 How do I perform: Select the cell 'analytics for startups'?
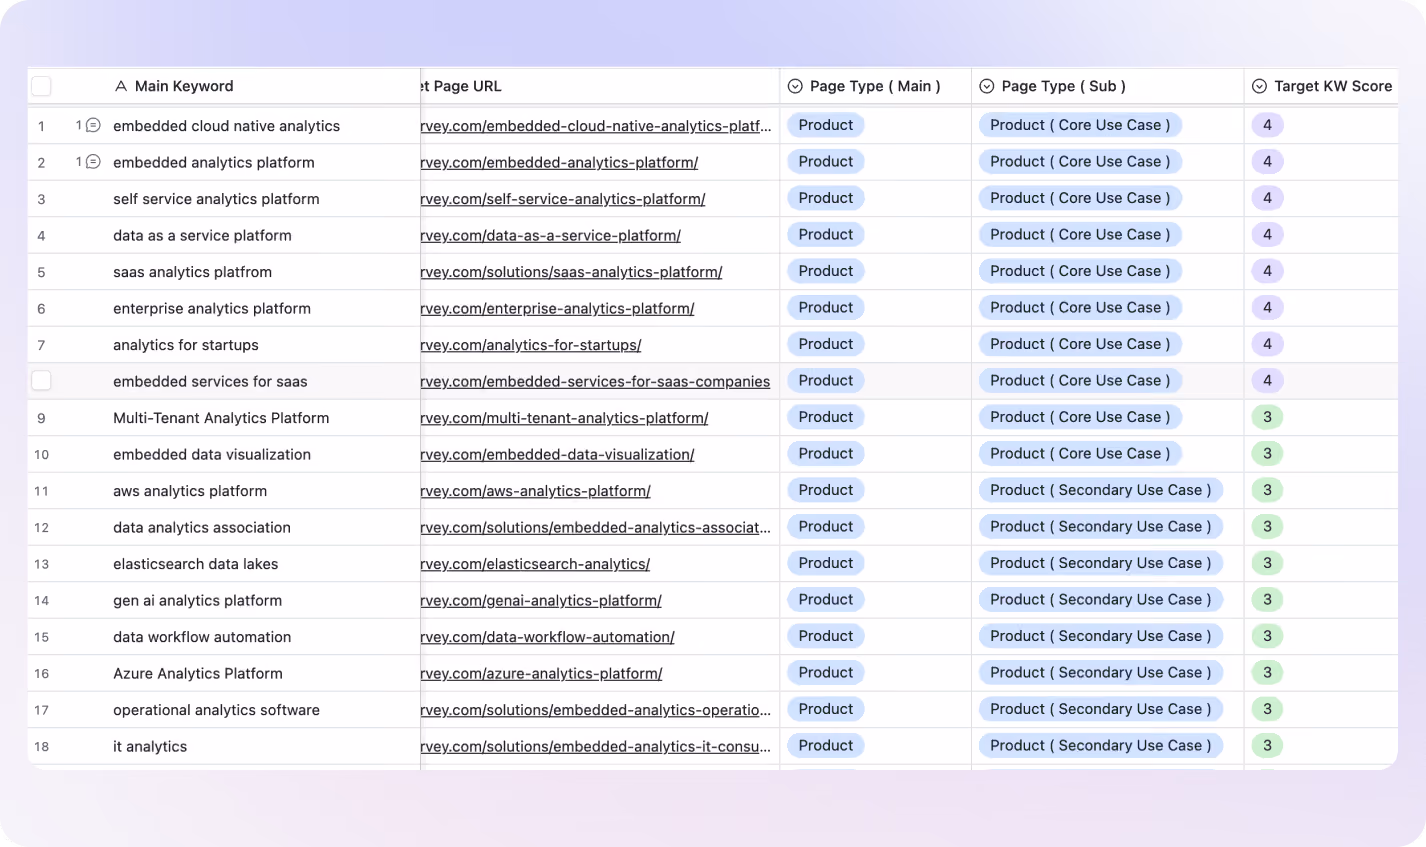(186, 345)
